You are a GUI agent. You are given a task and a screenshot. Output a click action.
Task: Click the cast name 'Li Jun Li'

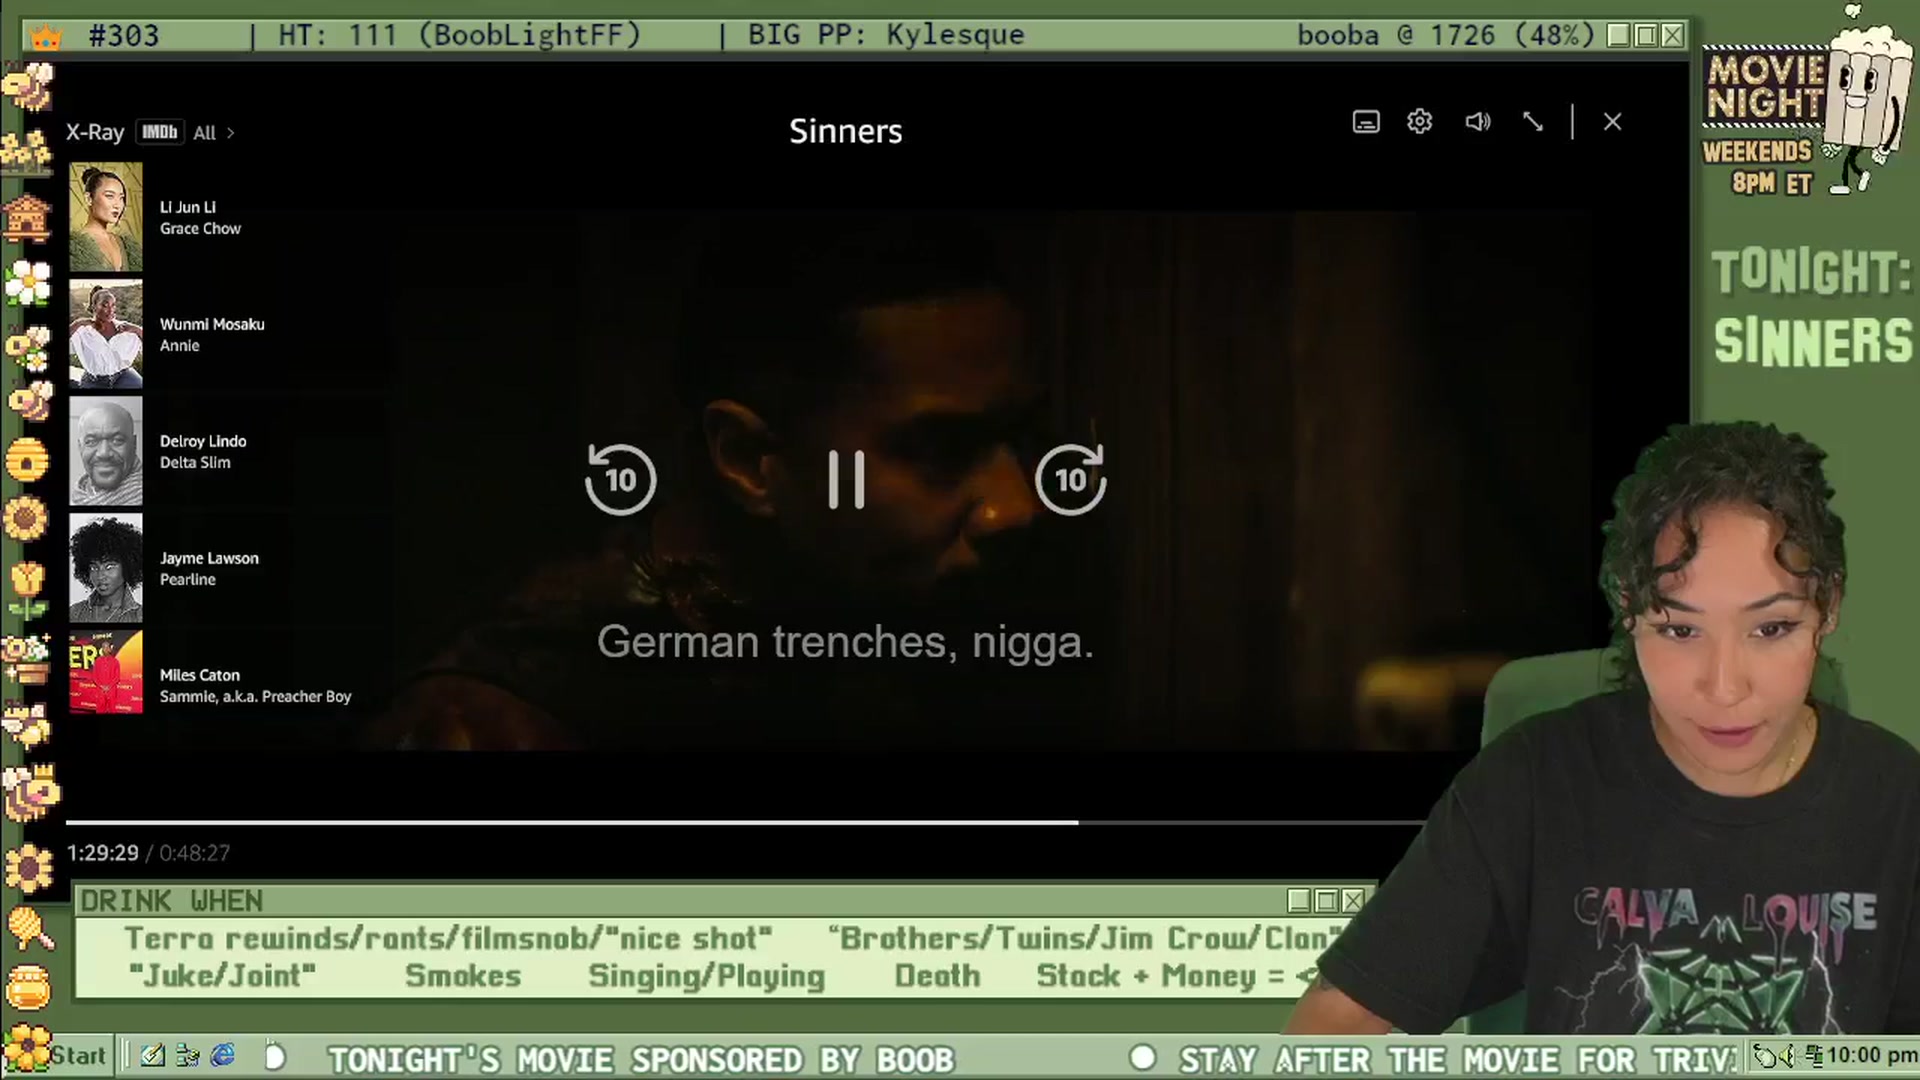pyautogui.click(x=188, y=207)
